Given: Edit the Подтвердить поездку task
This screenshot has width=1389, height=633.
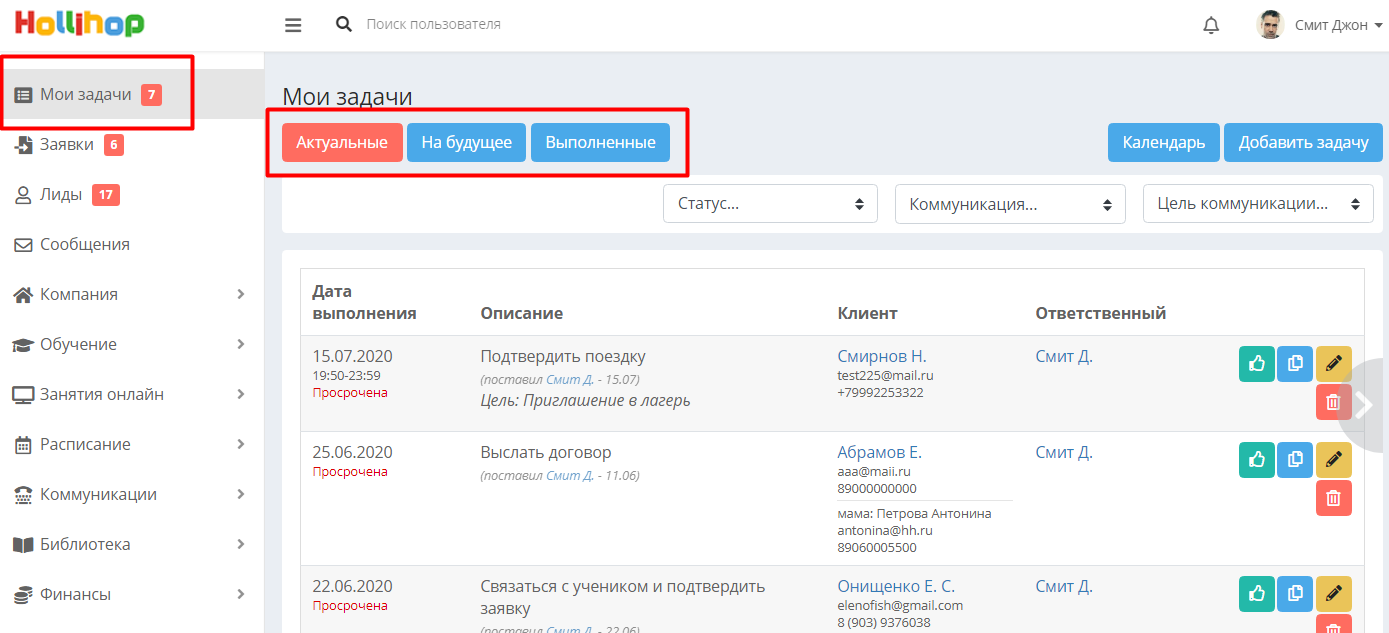Looking at the screenshot, I should [1333, 364].
